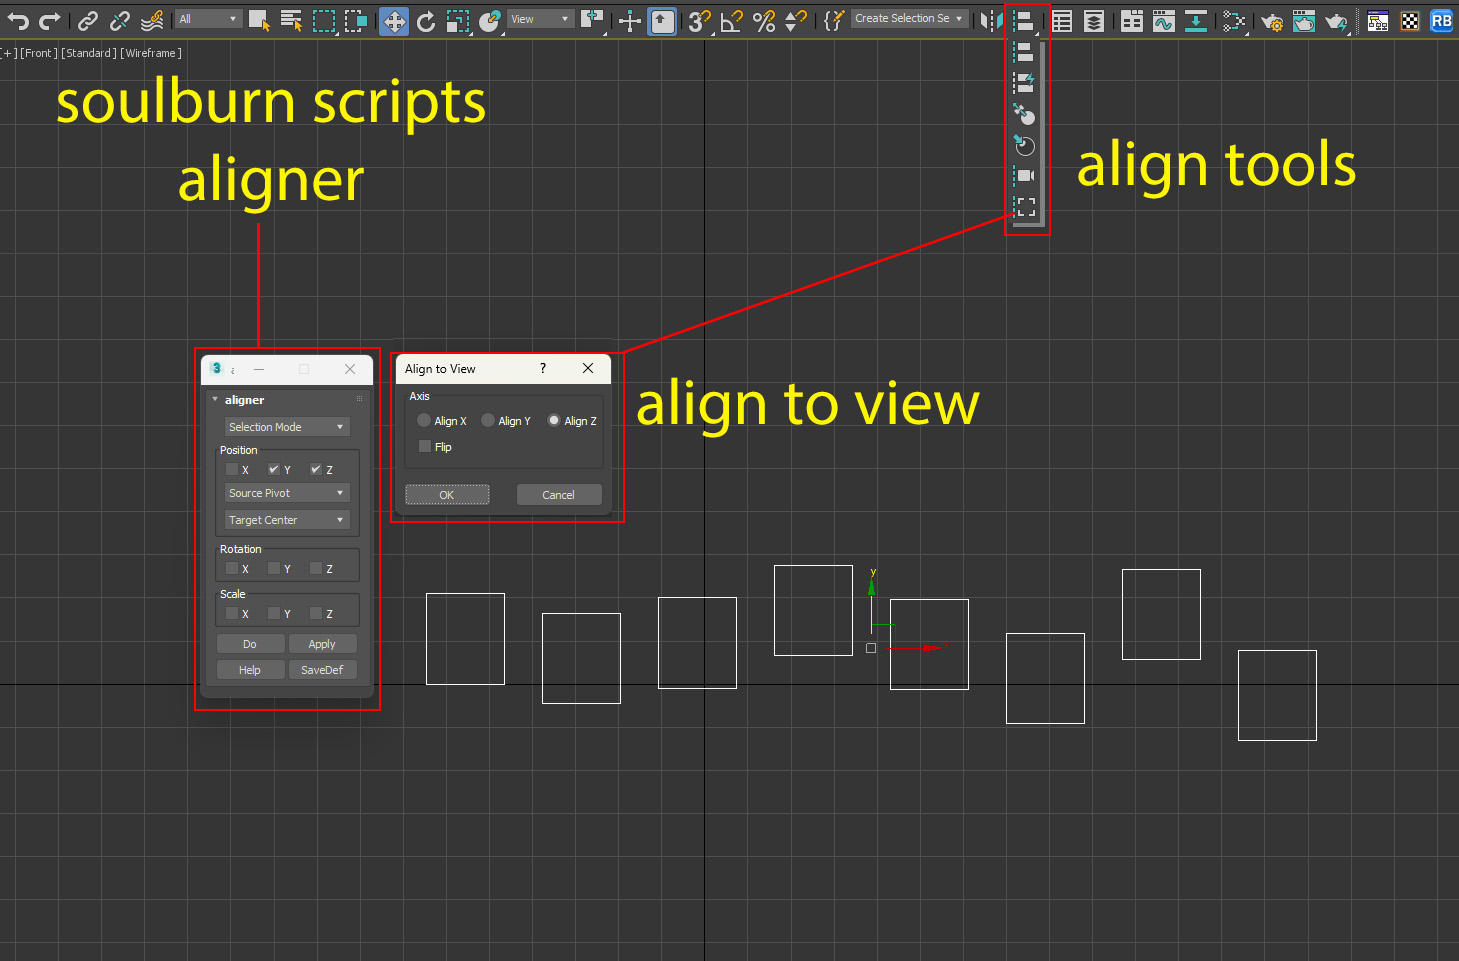The height and width of the screenshot is (961, 1459).
Task: Open the Target Center dropdown
Action: click(287, 520)
